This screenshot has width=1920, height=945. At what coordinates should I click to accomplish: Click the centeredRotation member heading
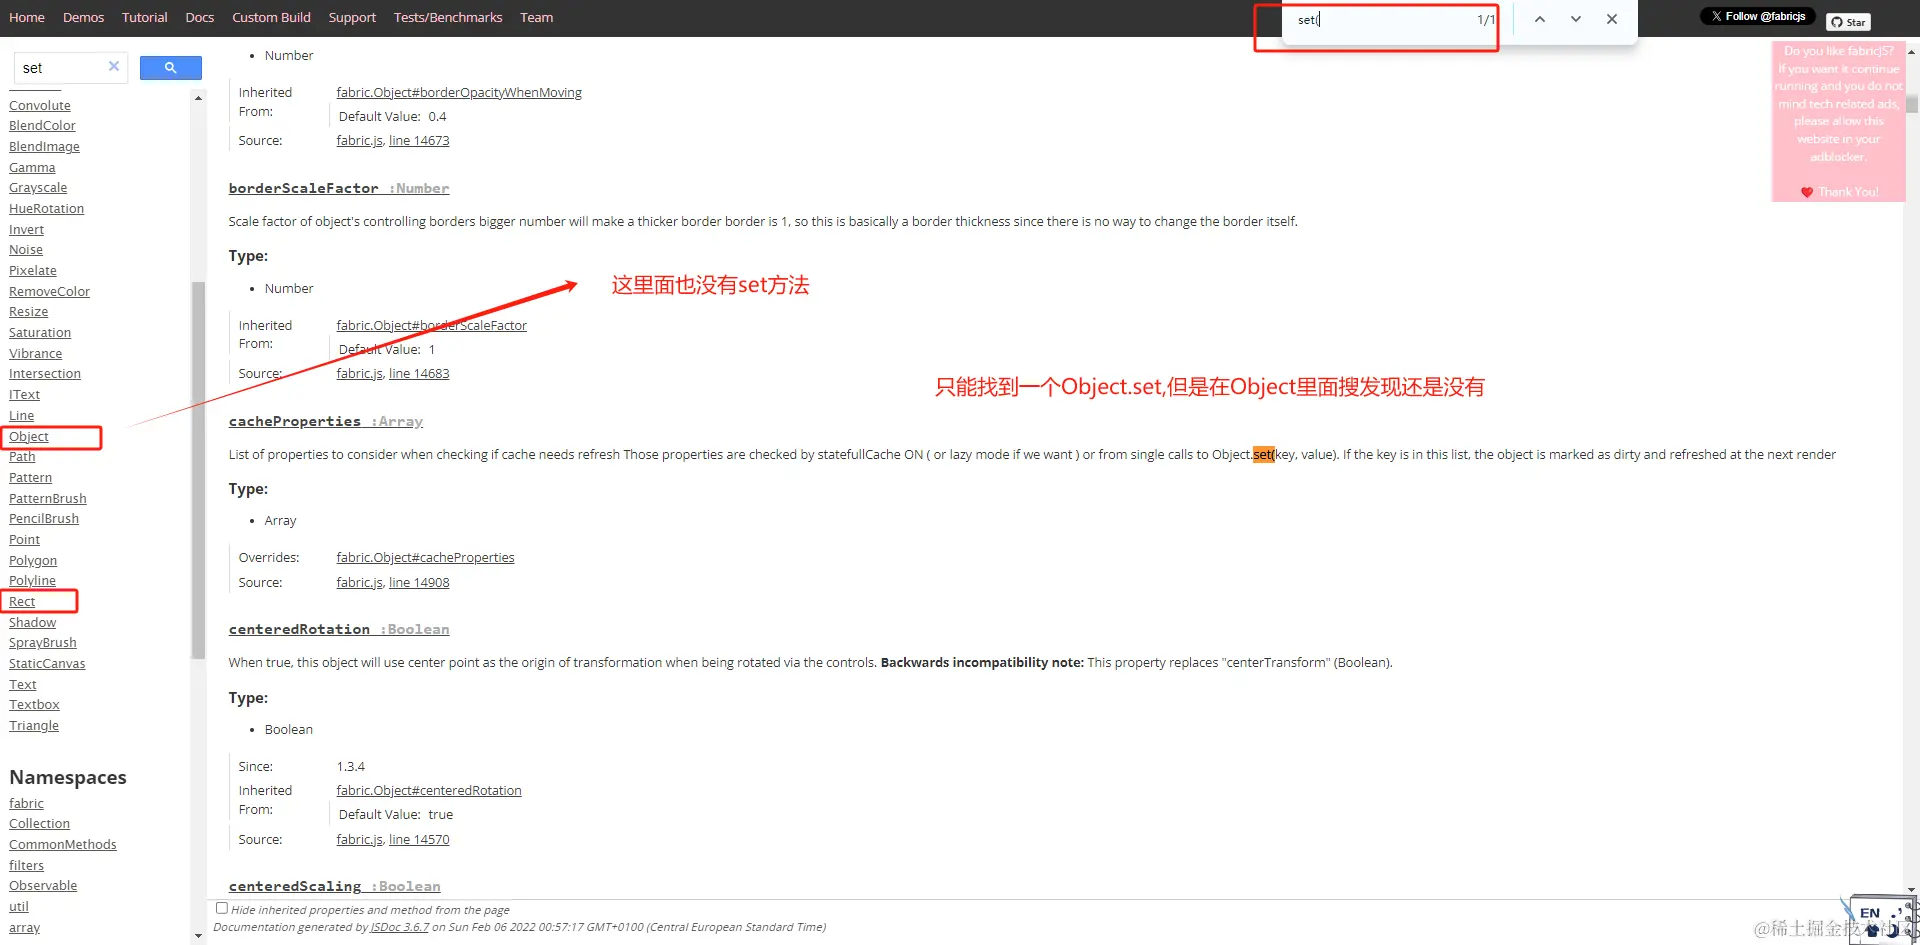[x=339, y=629]
